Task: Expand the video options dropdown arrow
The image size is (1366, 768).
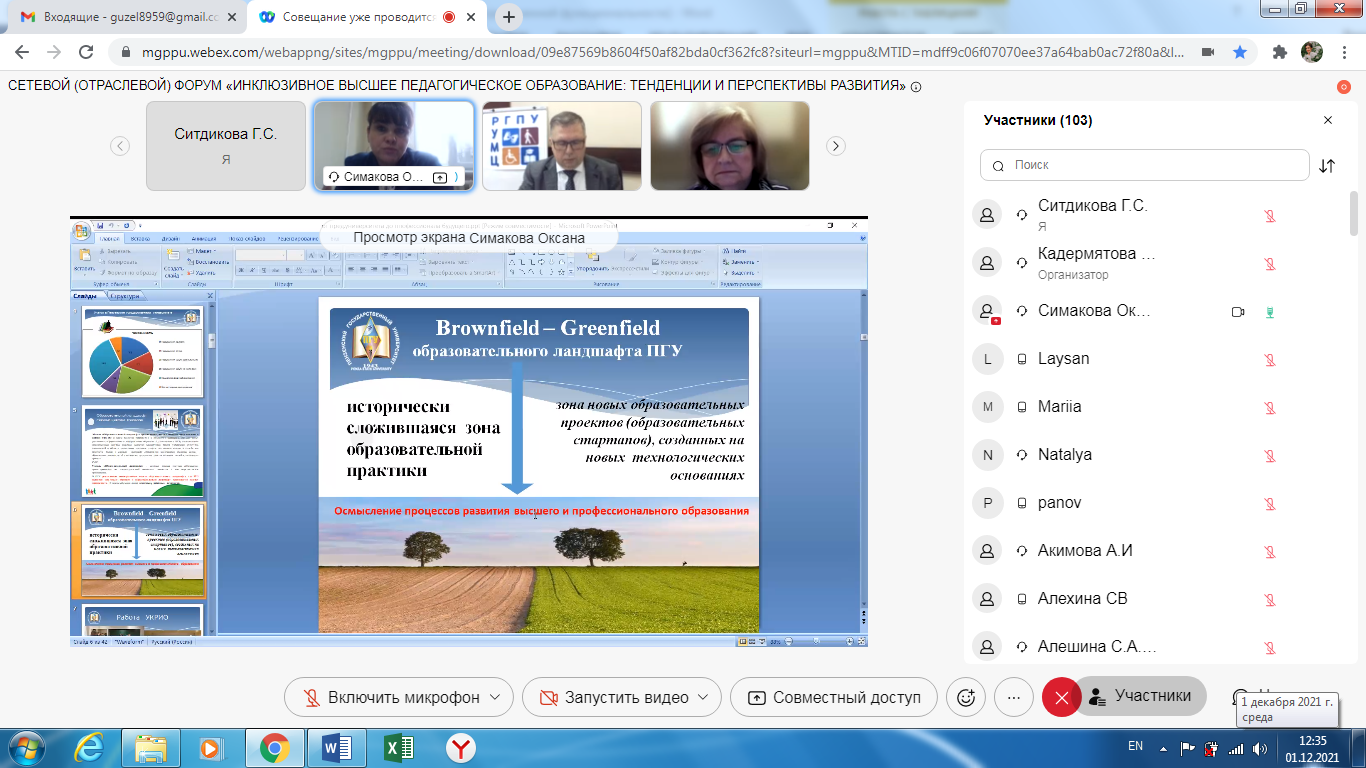Action: click(x=703, y=698)
